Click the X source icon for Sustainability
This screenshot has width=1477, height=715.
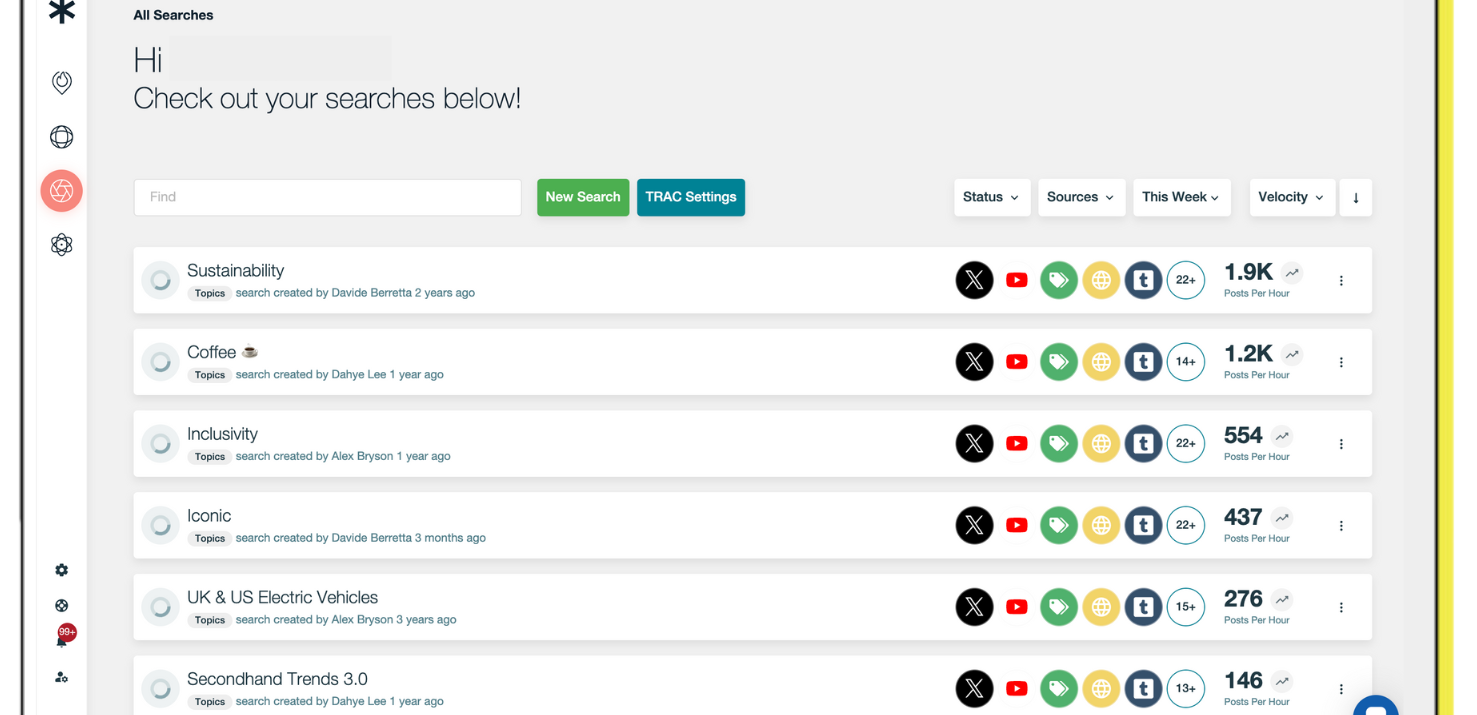974,280
